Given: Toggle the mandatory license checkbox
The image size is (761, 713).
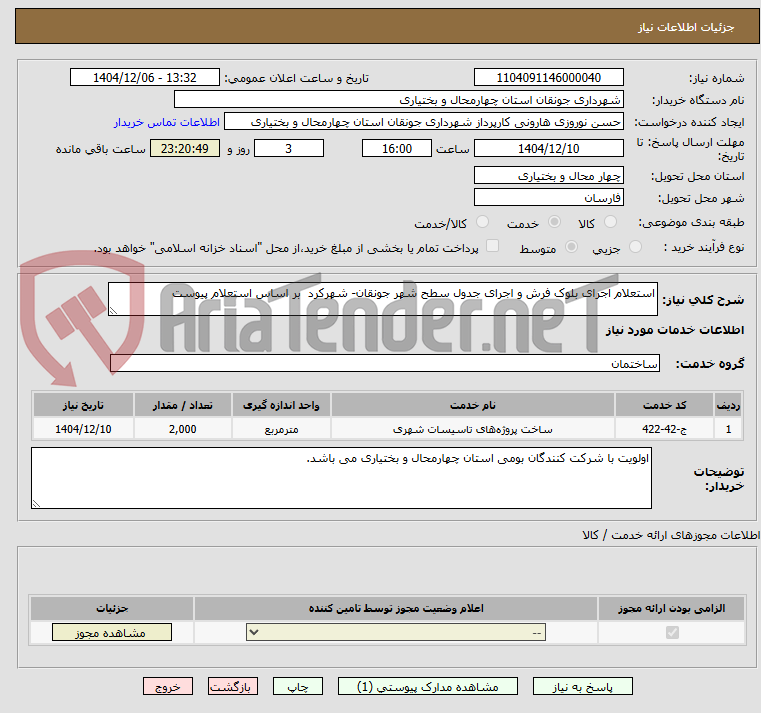Looking at the screenshot, I should (672, 632).
